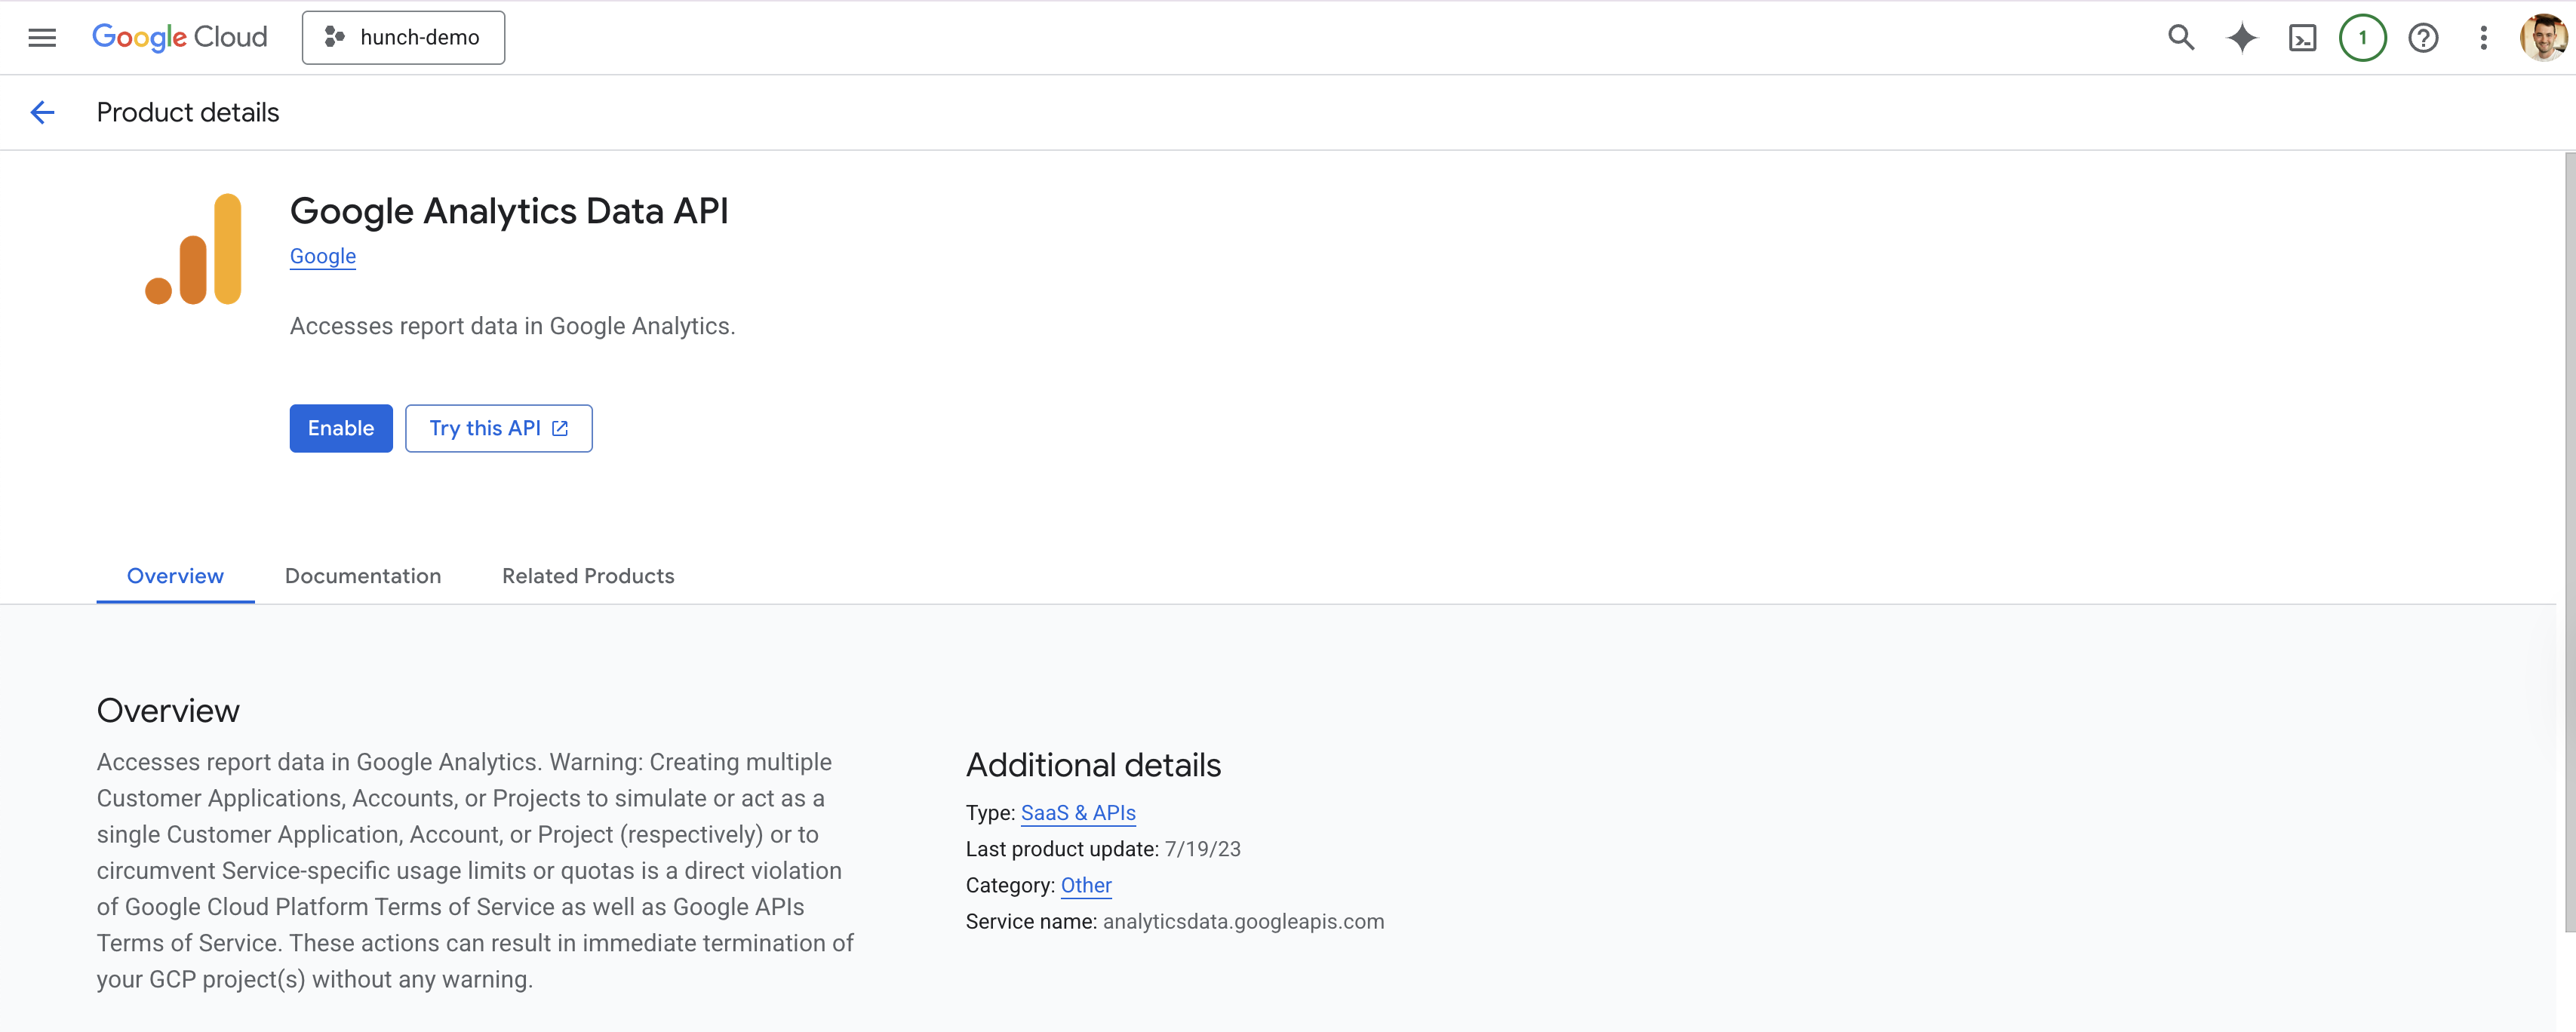
Task: Click Try this API
Action: coord(498,428)
